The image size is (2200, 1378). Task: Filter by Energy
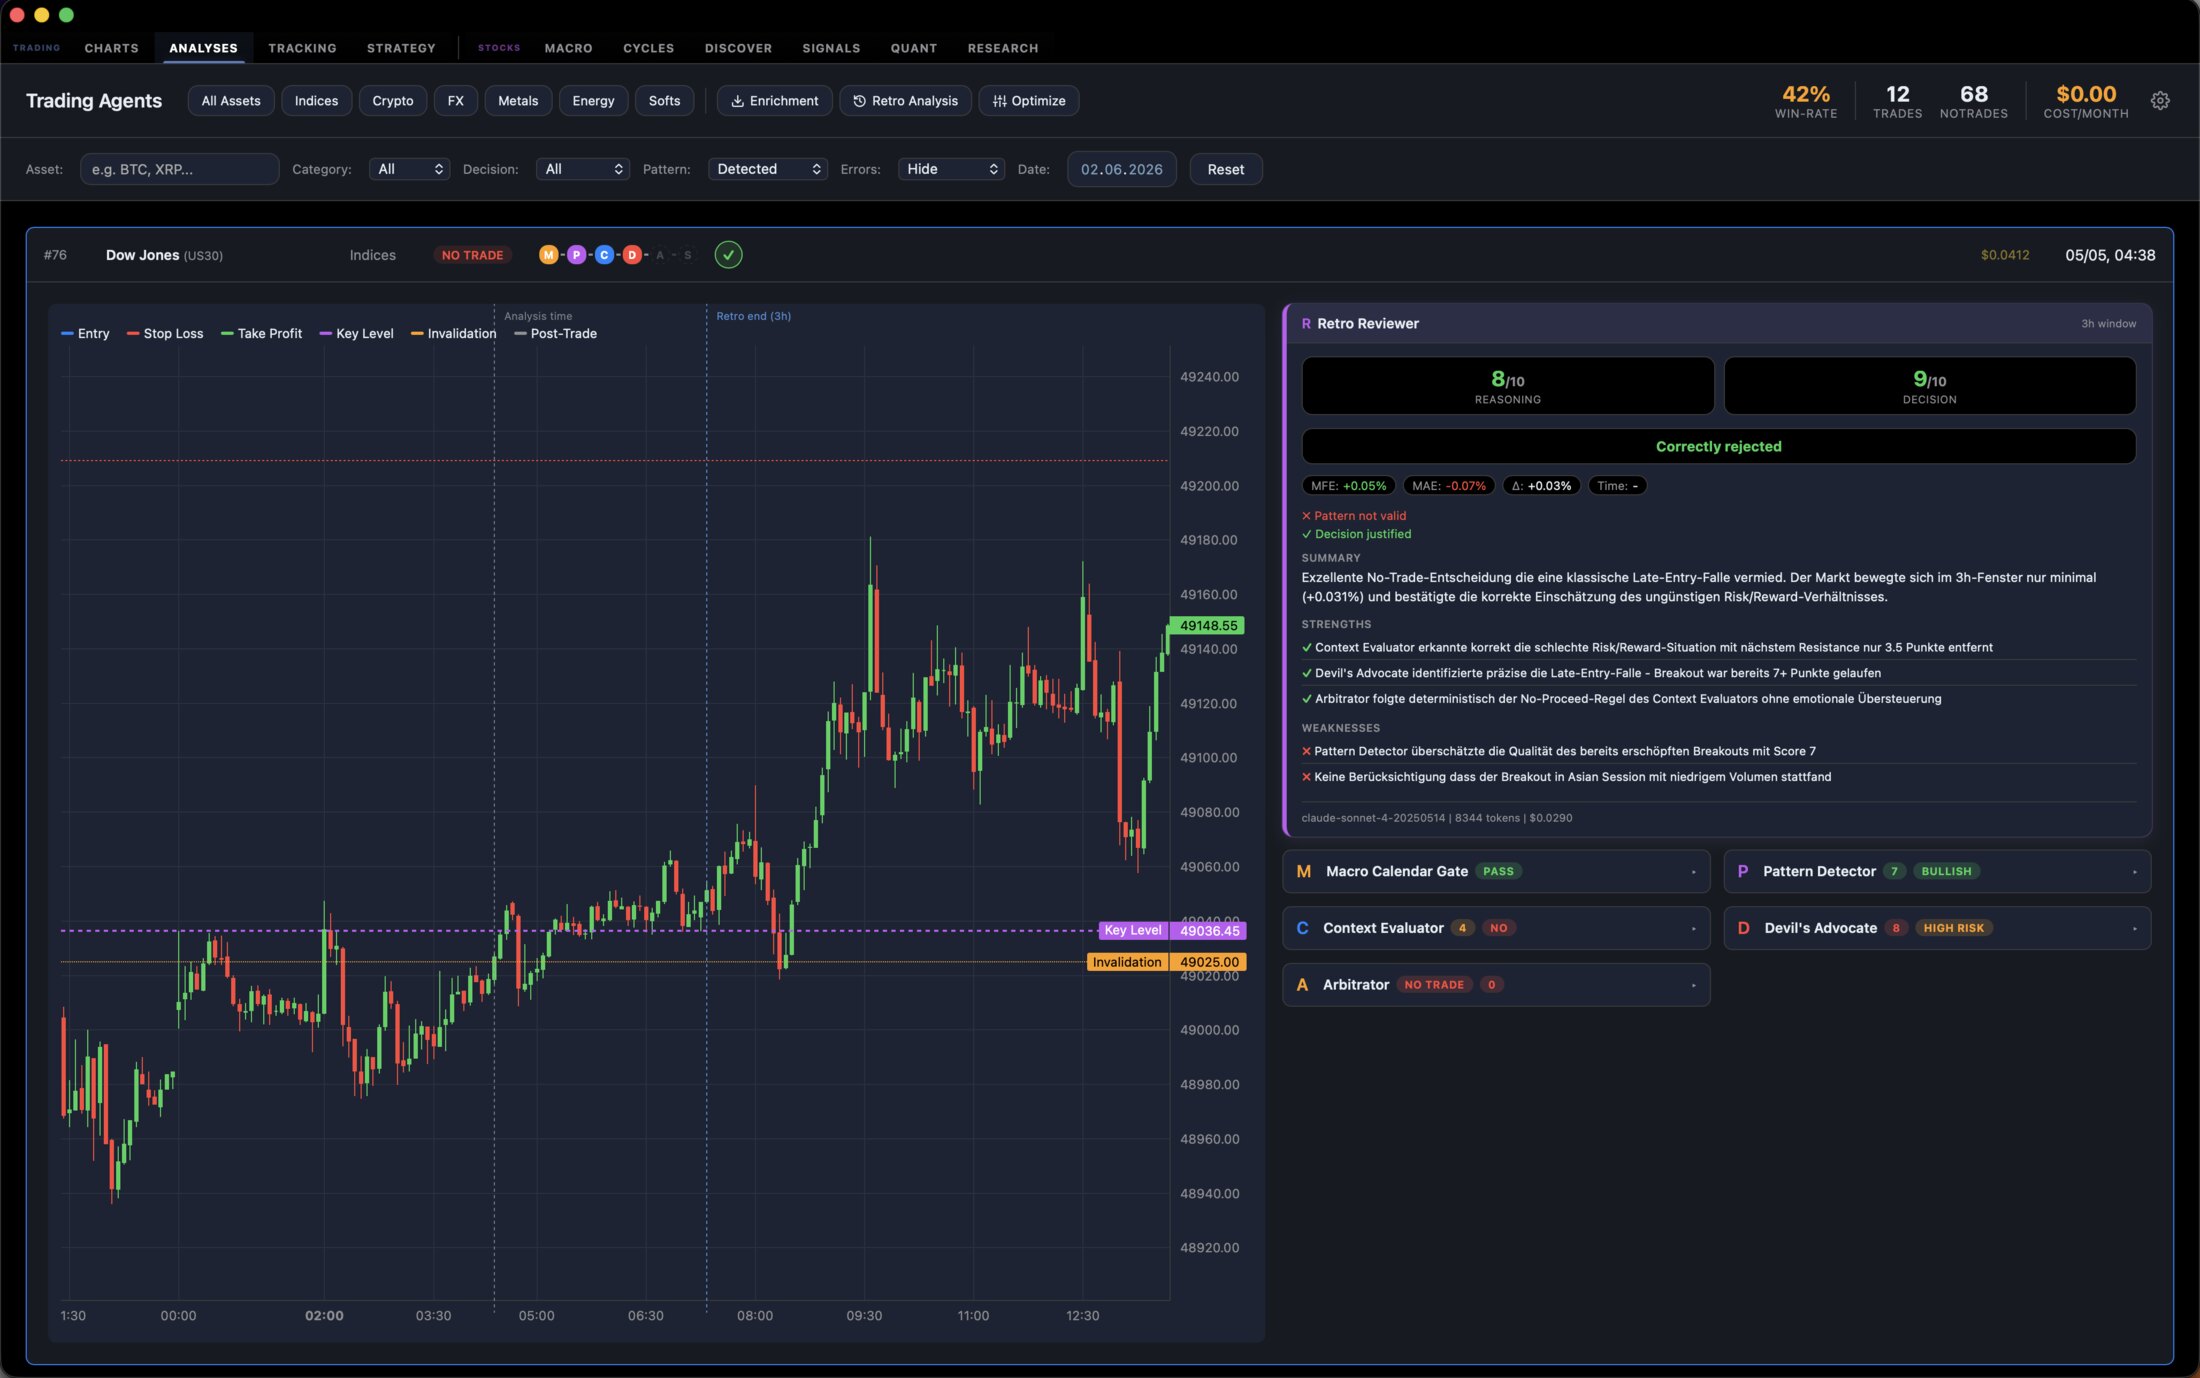coord(593,101)
